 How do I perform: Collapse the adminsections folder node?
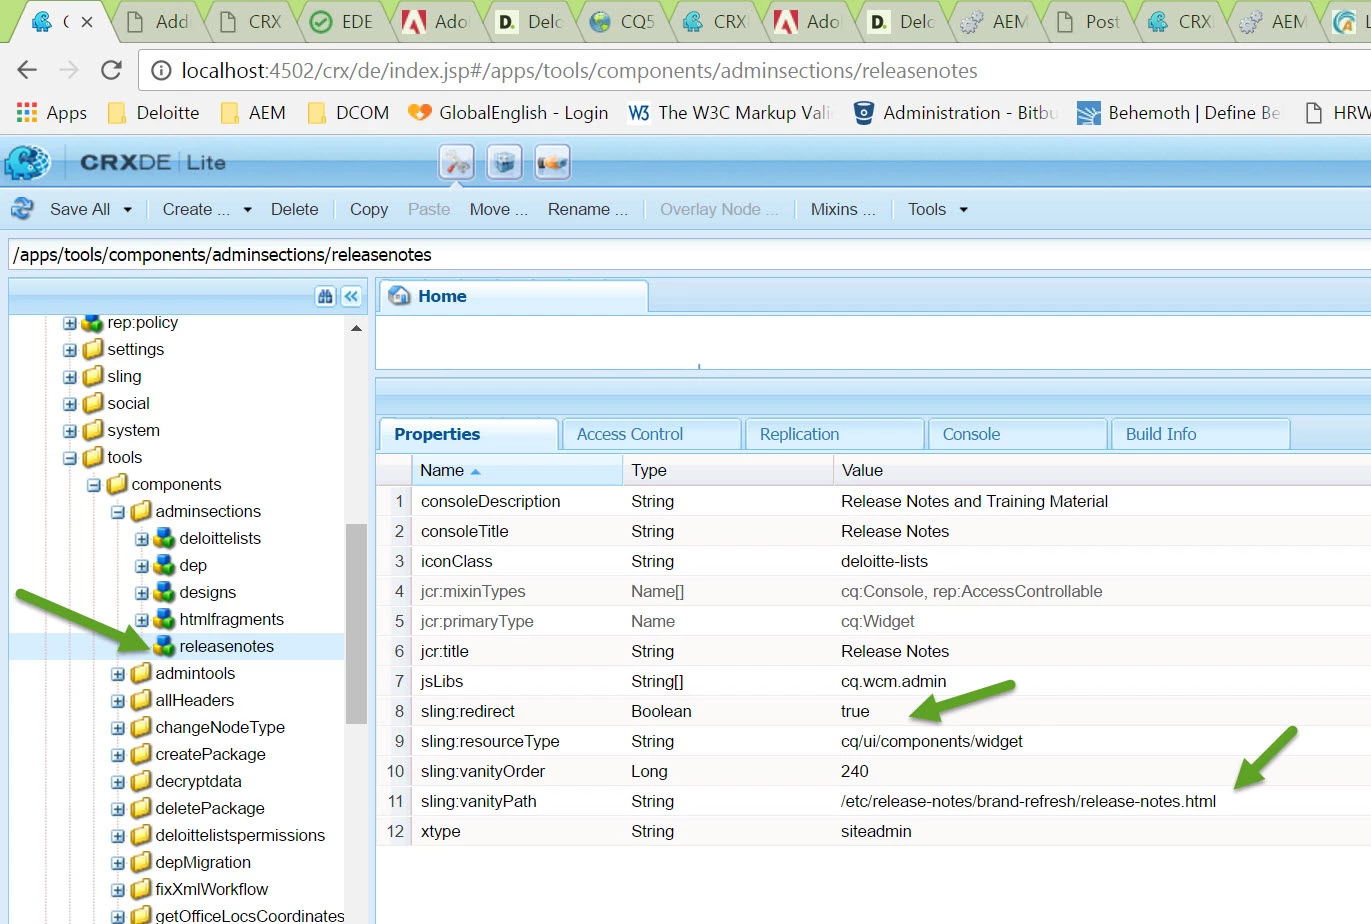coord(118,512)
